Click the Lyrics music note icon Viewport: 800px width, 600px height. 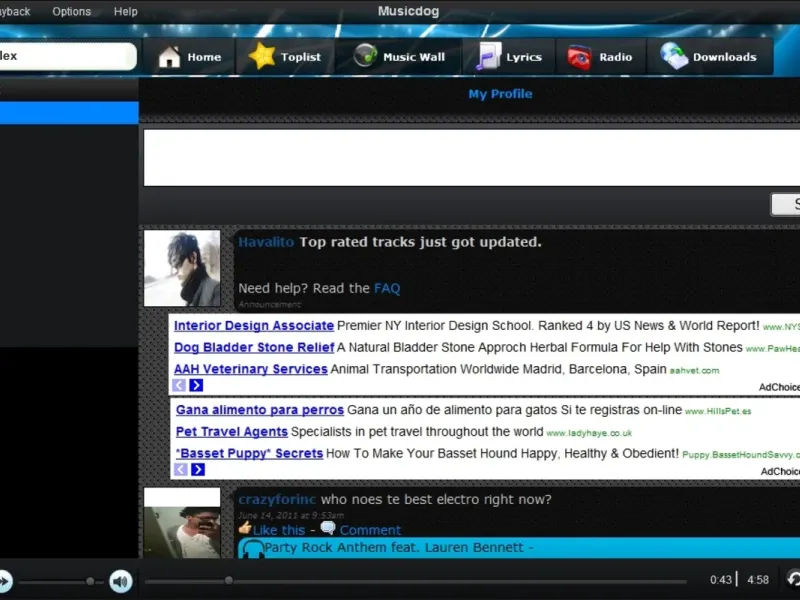coord(489,56)
